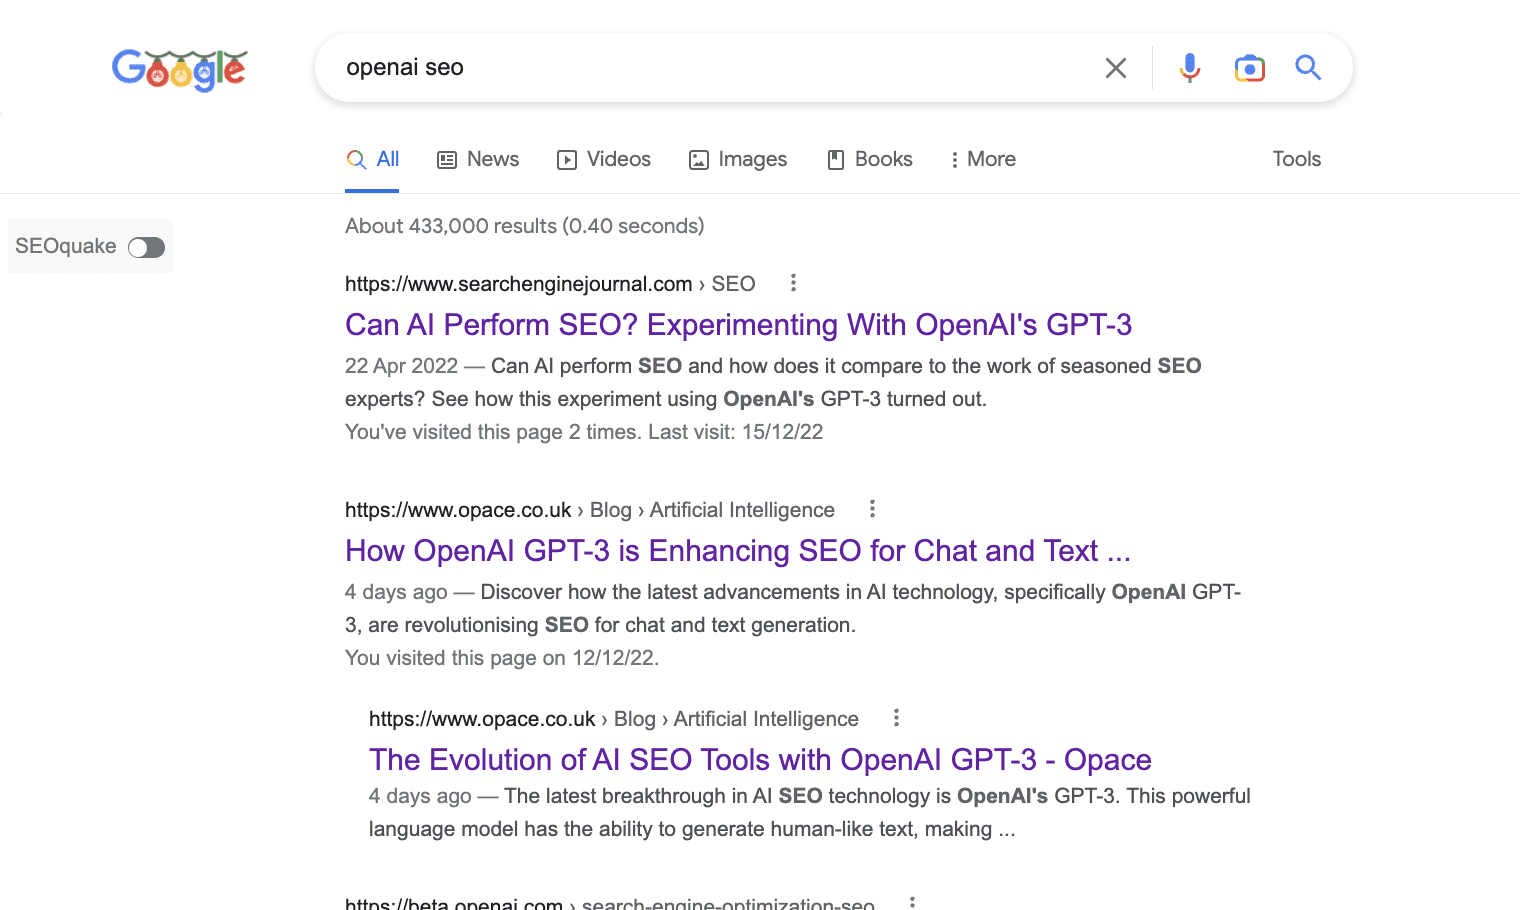Clear the query with the X icon
This screenshot has height=910, width=1520.
coord(1115,67)
